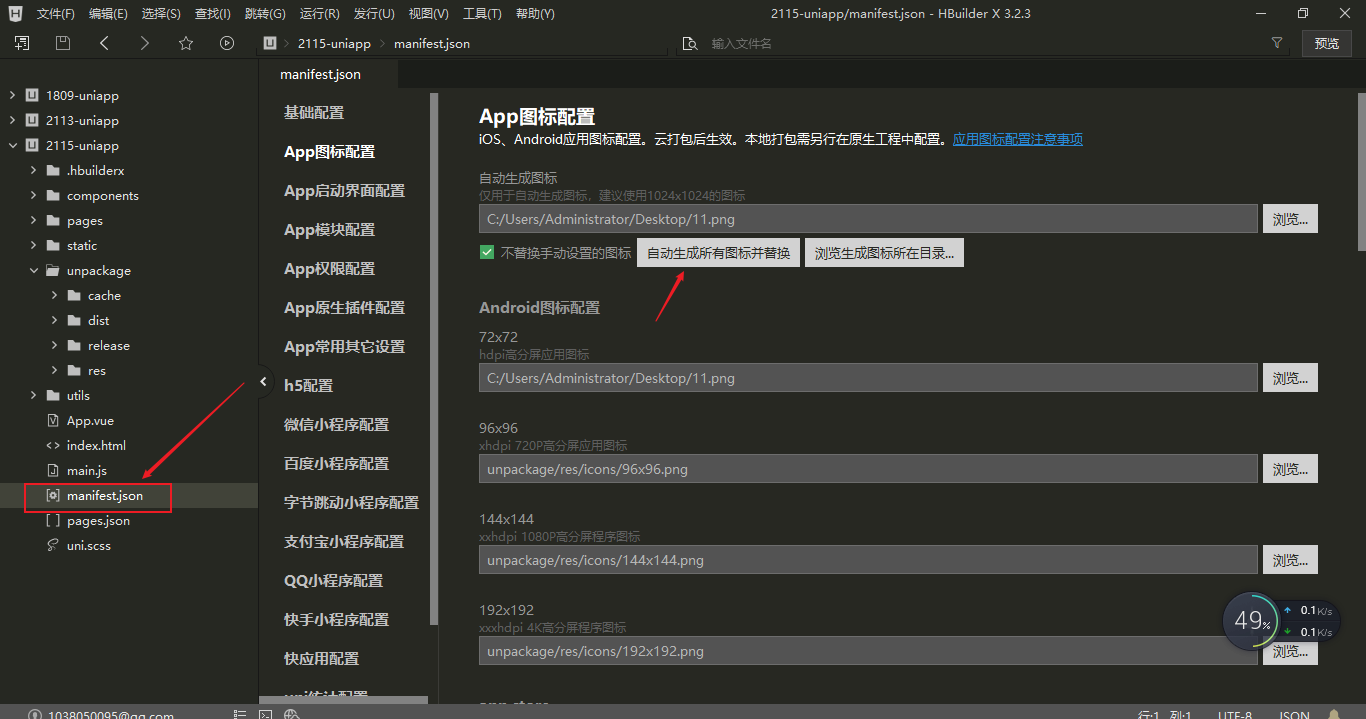Click the project icon of 2113-uniapp
Screen dimensions: 1366x719
(x=32, y=121)
